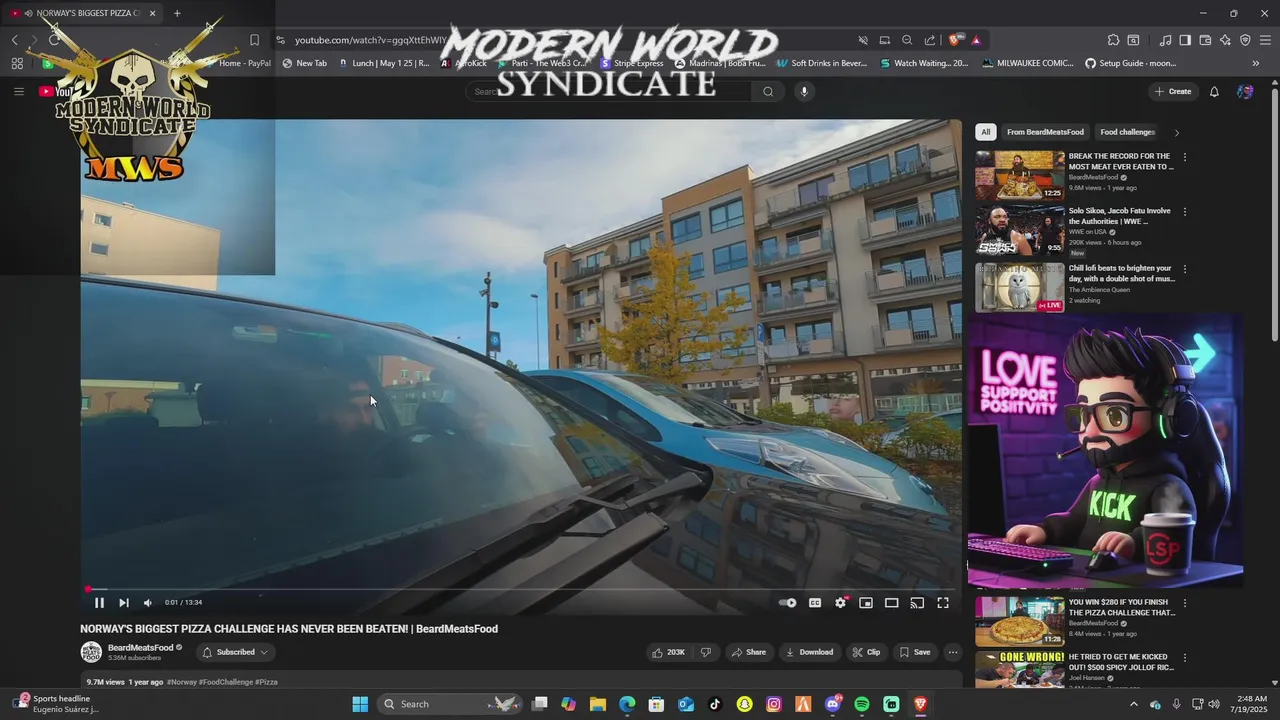1280x720 pixels.
Task: Open options for Break the Record video
Action: pyautogui.click(x=1185, y=157)
